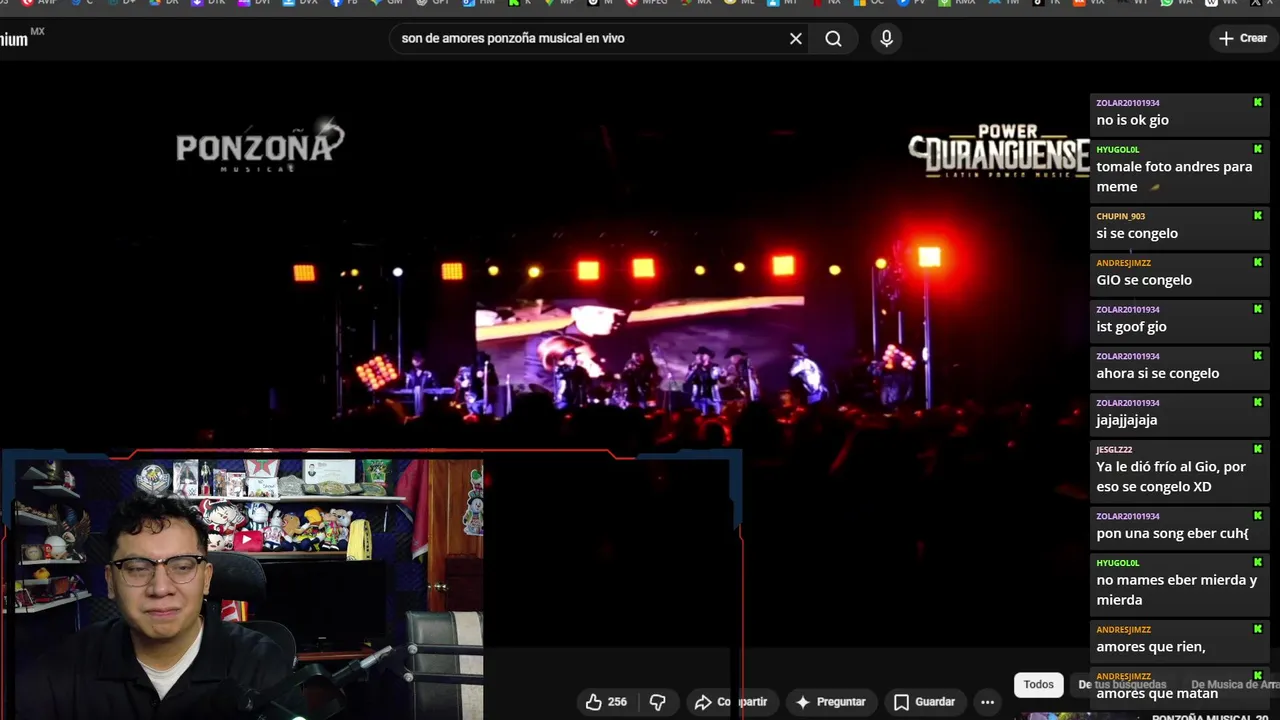Click message 'no mames eber mierda y mierda'
The height and width of the screenshot is (720, 1280).
1177,590
